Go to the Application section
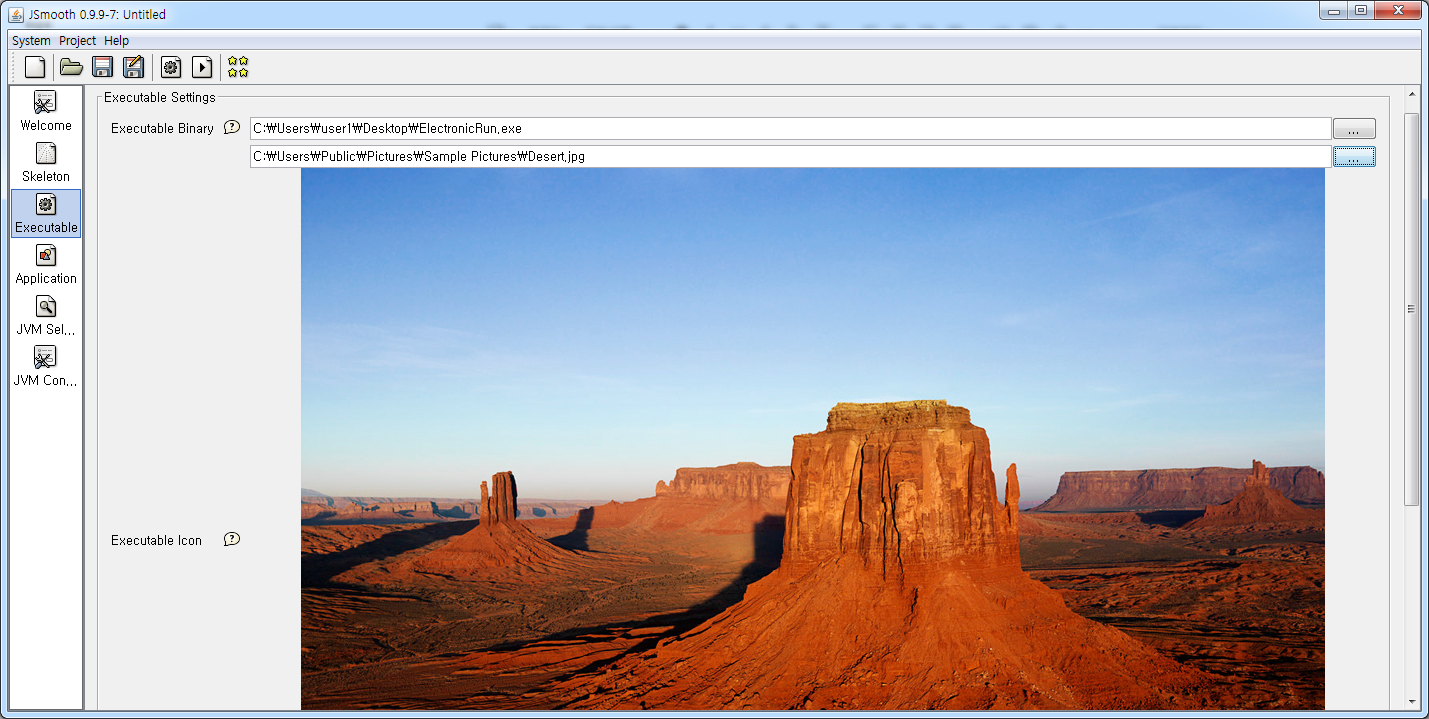This screenshot has height=719, width=1429. [x=46, y=265]
